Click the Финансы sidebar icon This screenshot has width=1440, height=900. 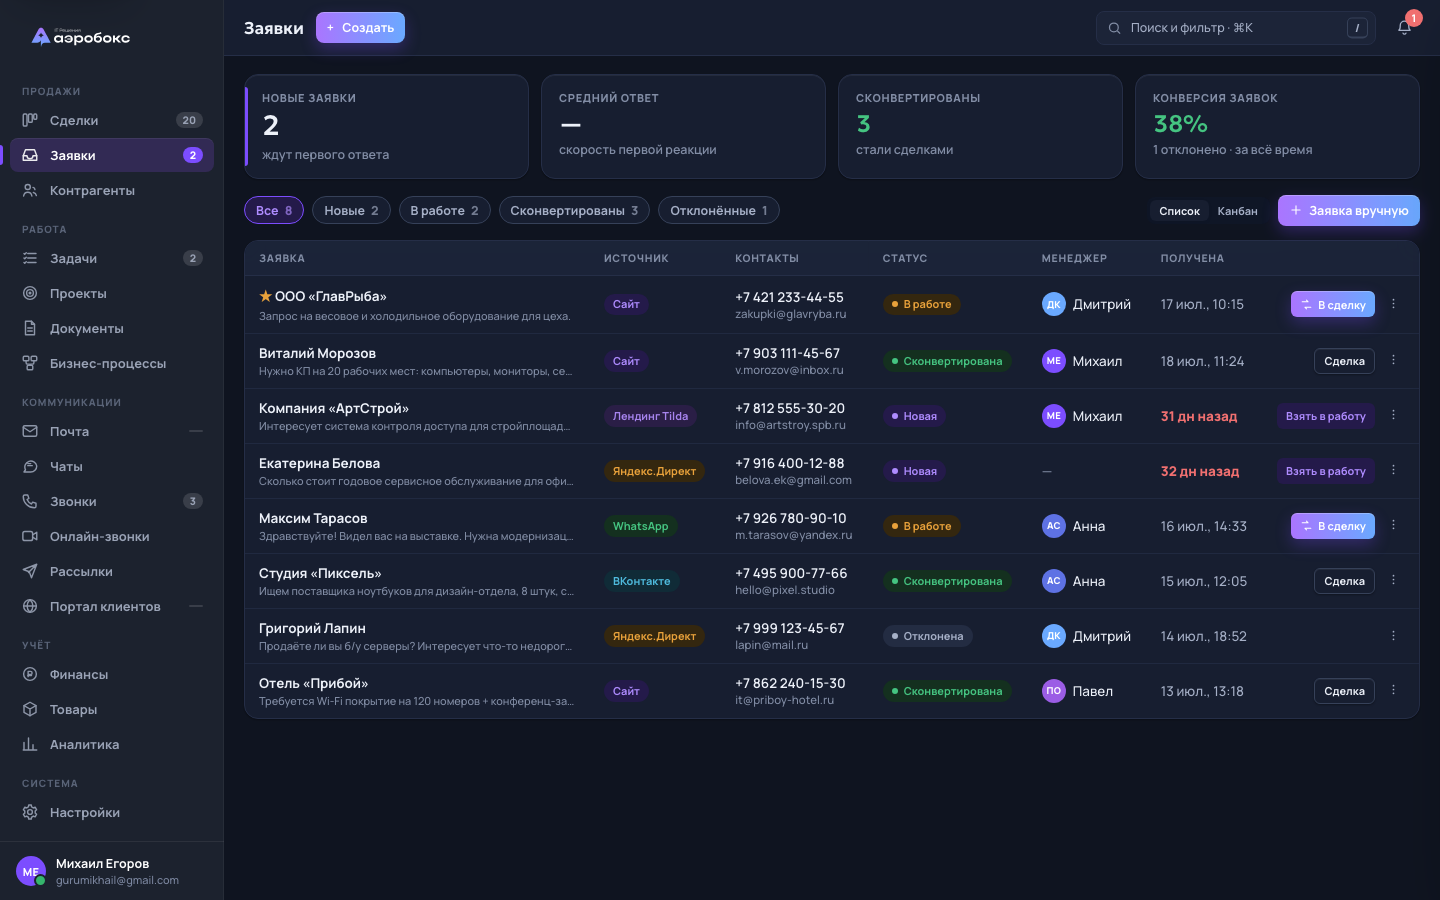point(30,674)
